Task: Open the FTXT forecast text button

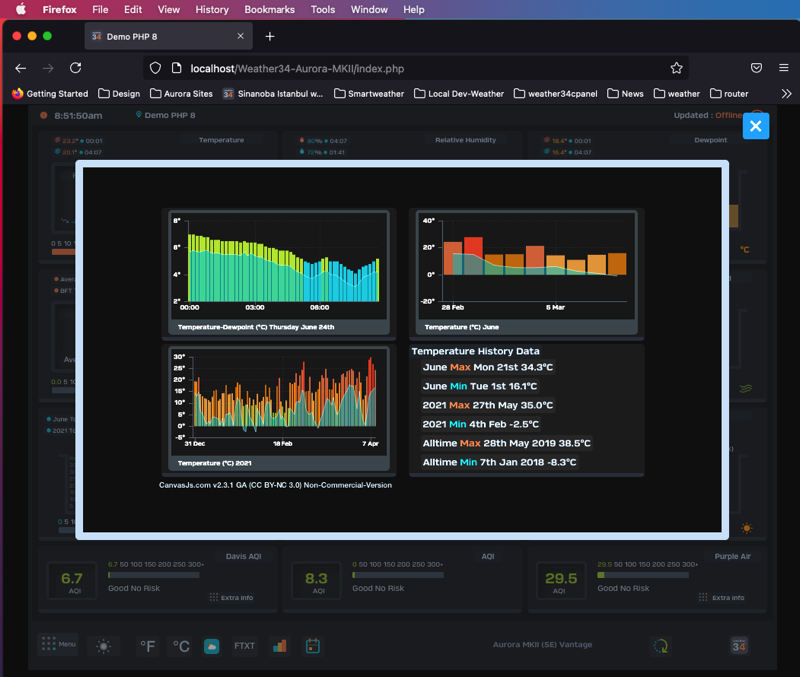Action: coord(244,646)
